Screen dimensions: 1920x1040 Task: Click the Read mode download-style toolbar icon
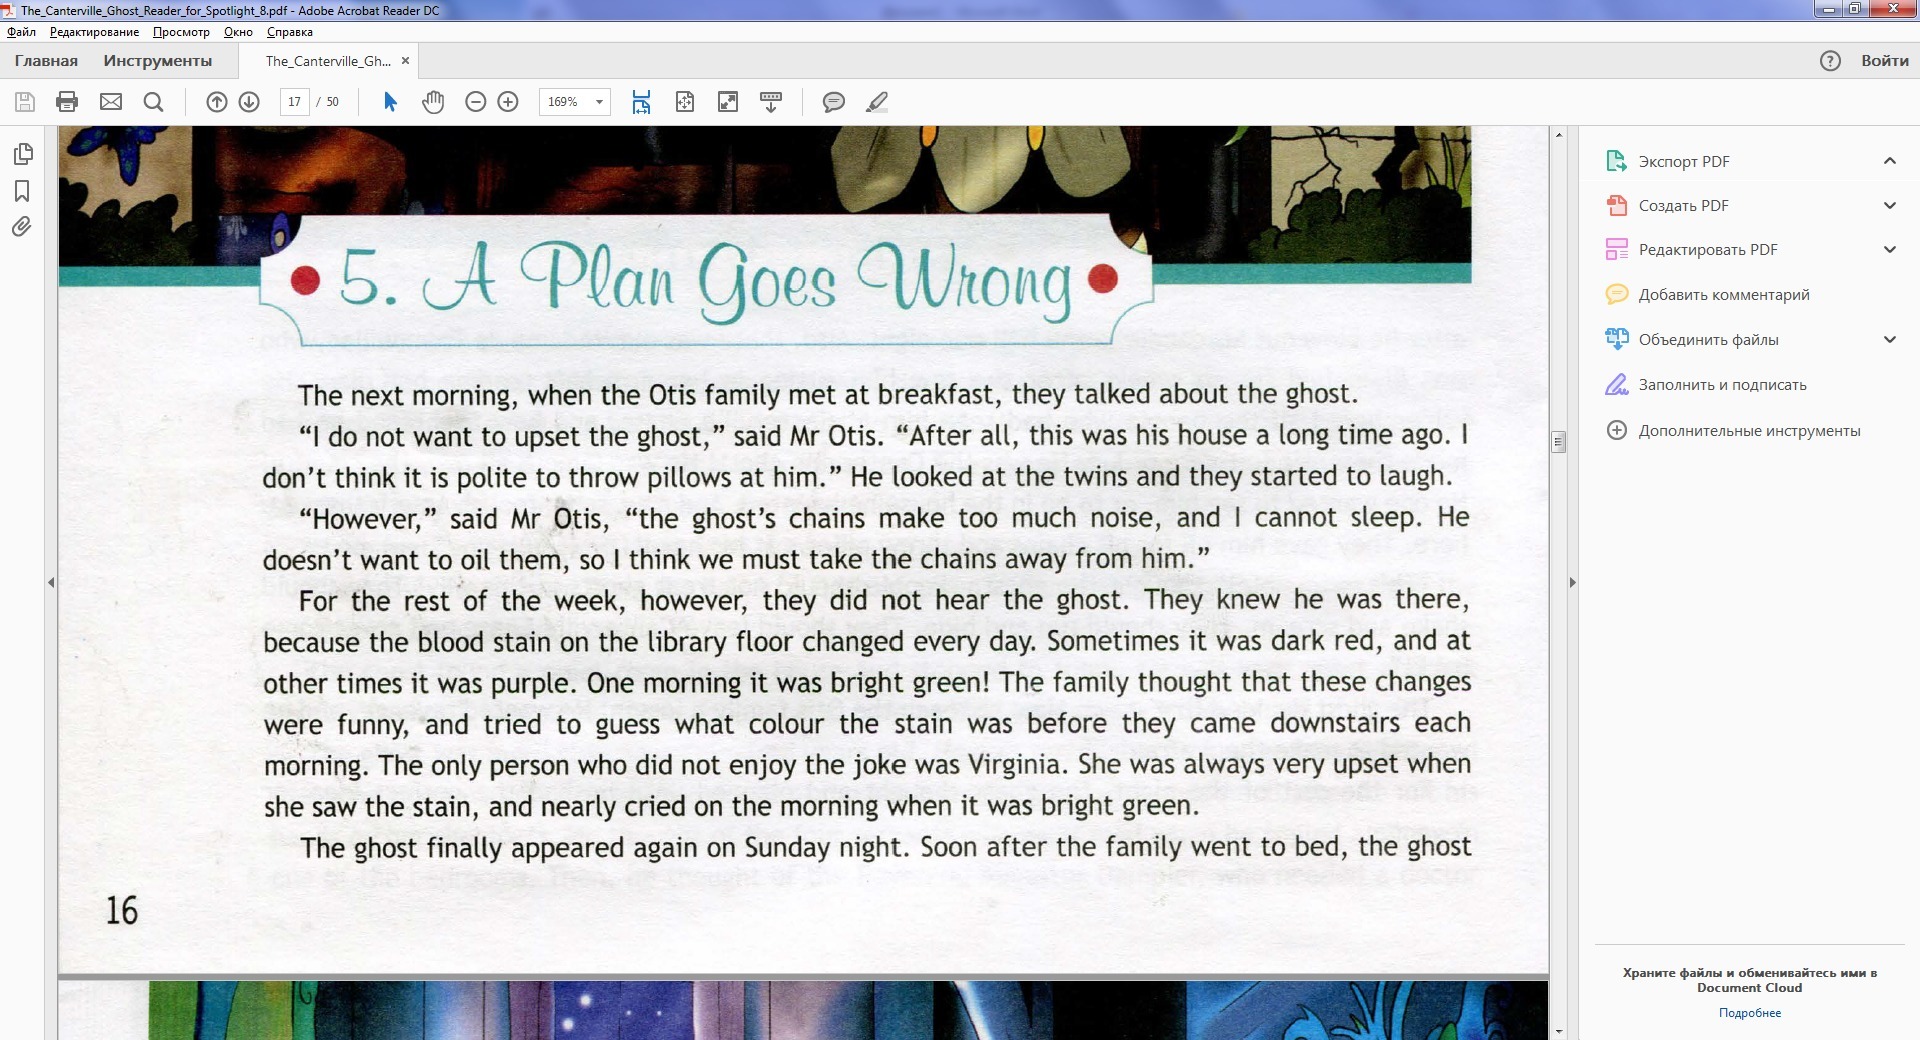pyautogui.click(x=771, y=102)
